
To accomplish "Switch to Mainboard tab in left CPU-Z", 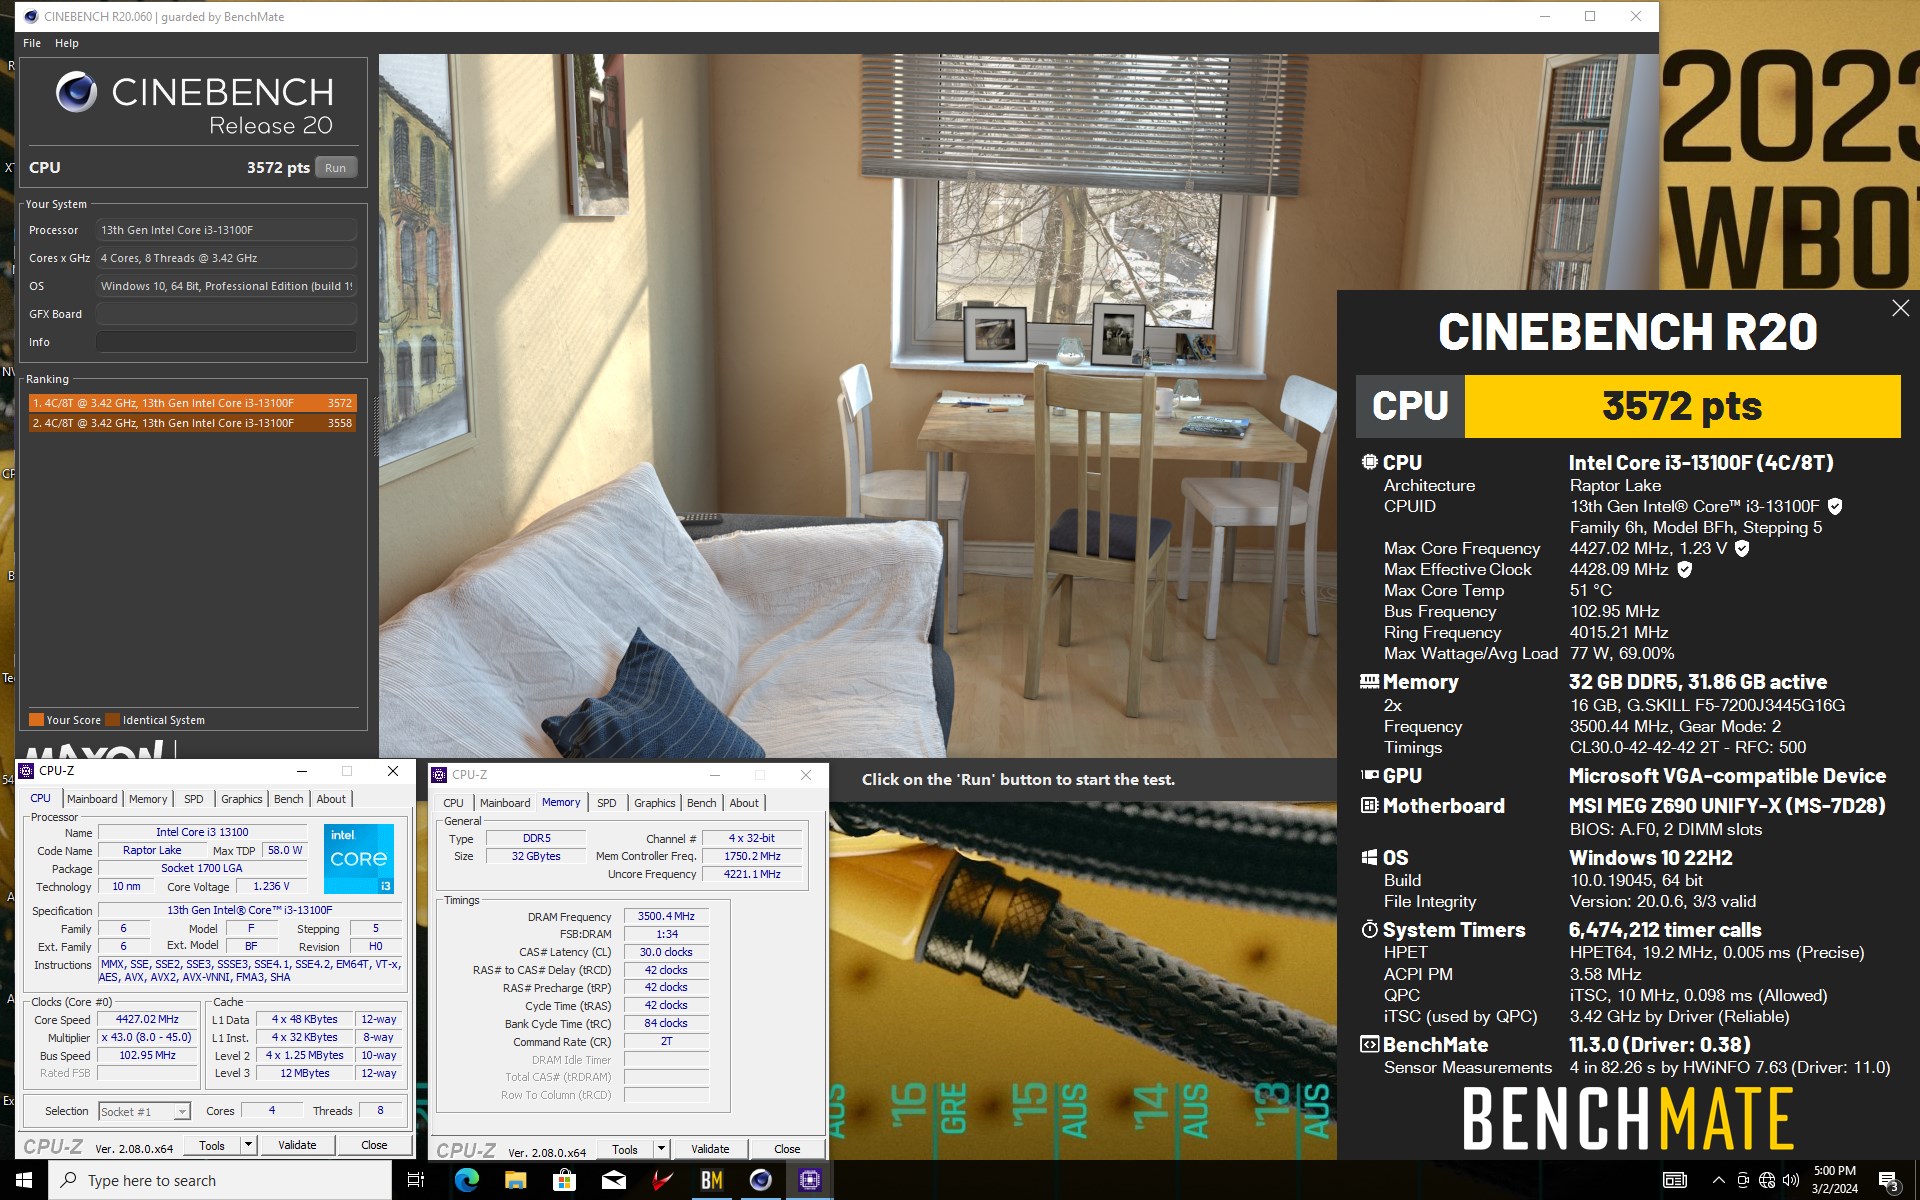I will pyautogui.click(x=92, y=798).
